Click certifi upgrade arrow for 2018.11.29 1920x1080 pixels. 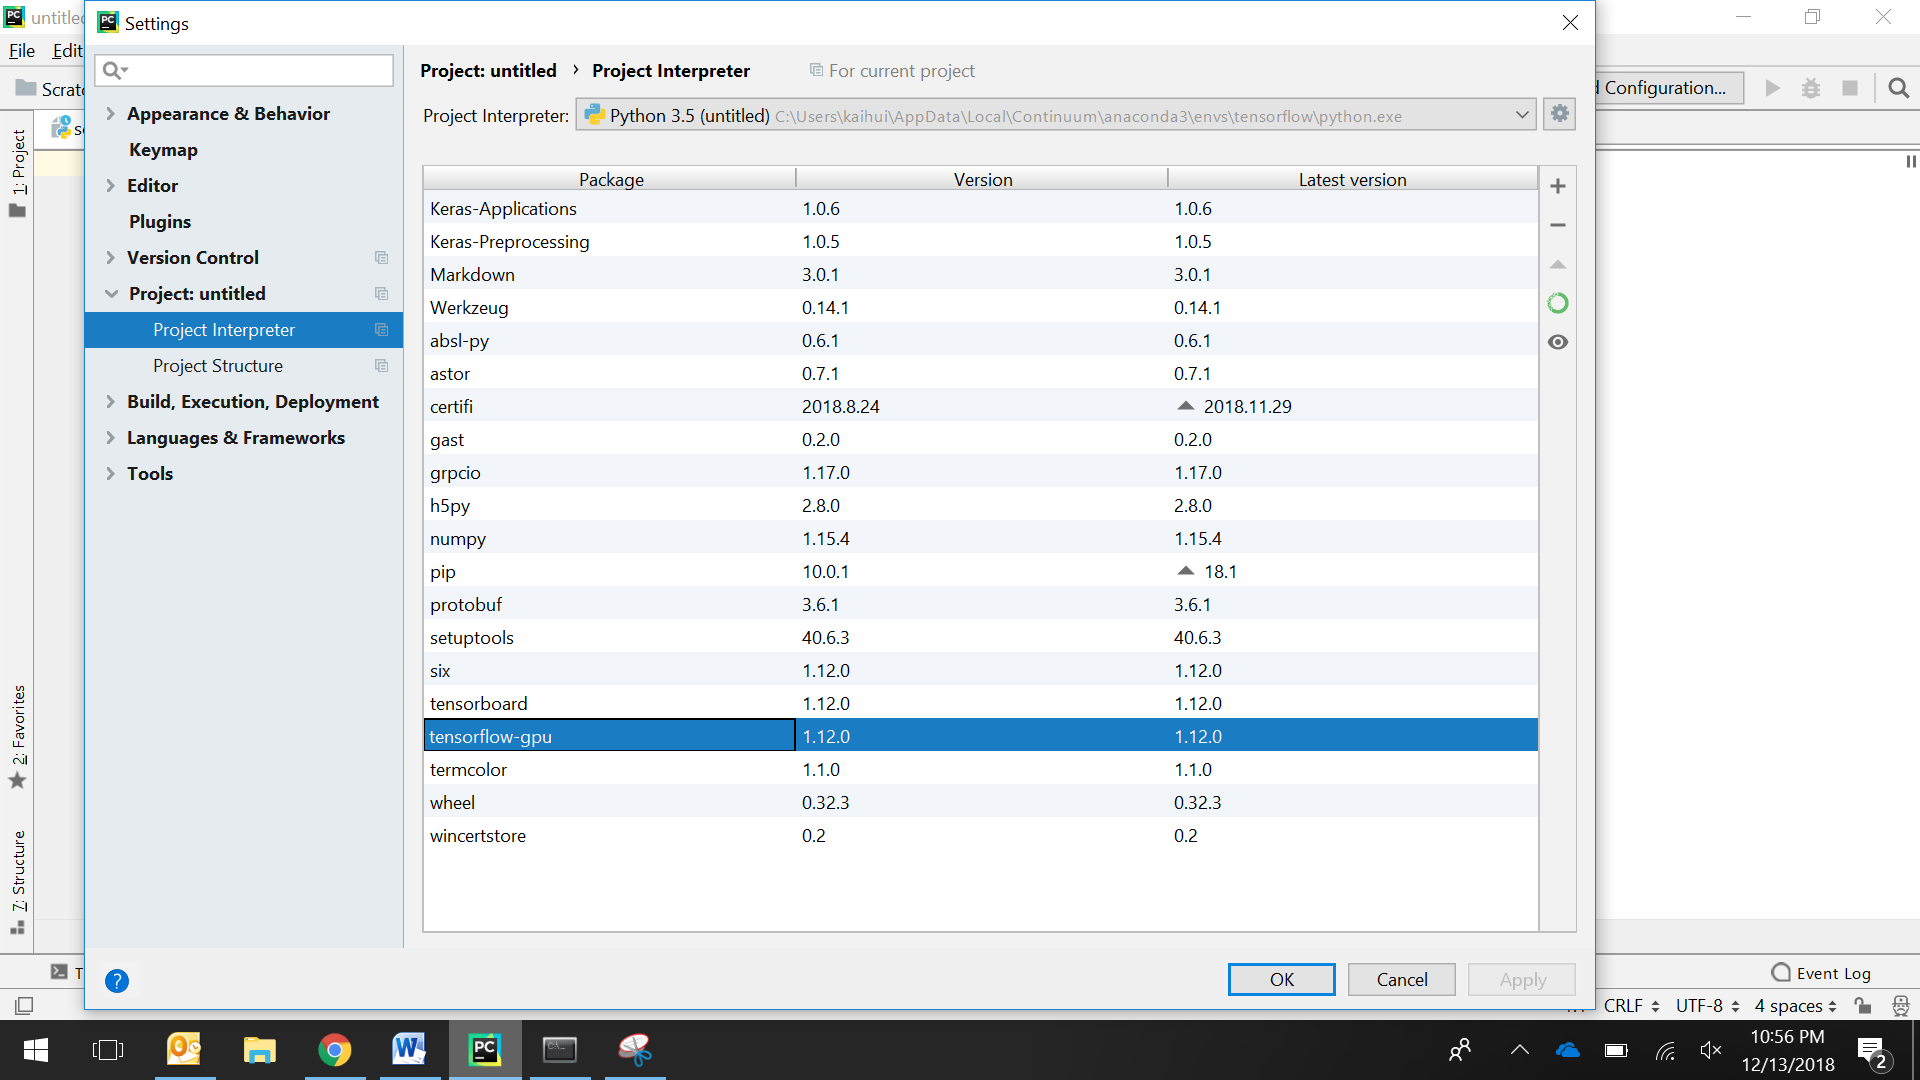(1186, 406)
